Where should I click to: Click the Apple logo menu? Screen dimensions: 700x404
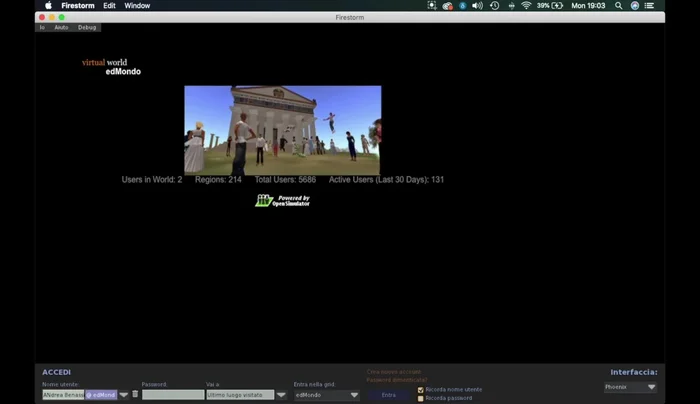coord(47,6)
